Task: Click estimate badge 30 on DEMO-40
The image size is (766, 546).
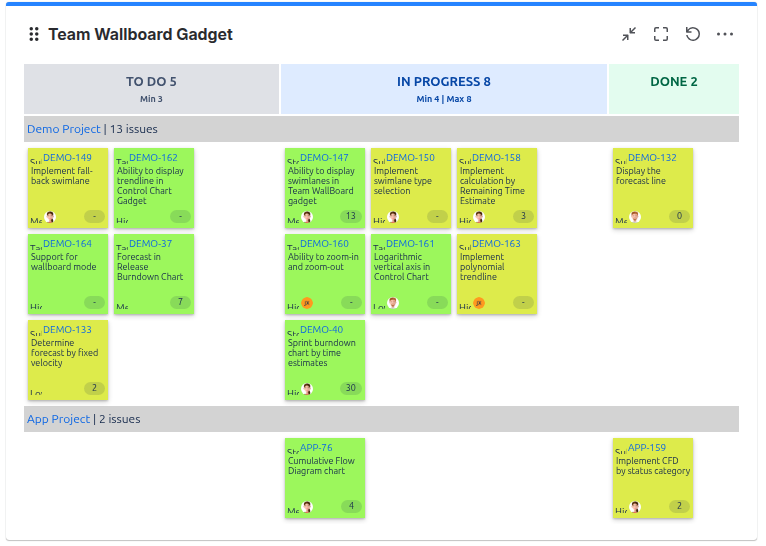Action: coord(351,388)
